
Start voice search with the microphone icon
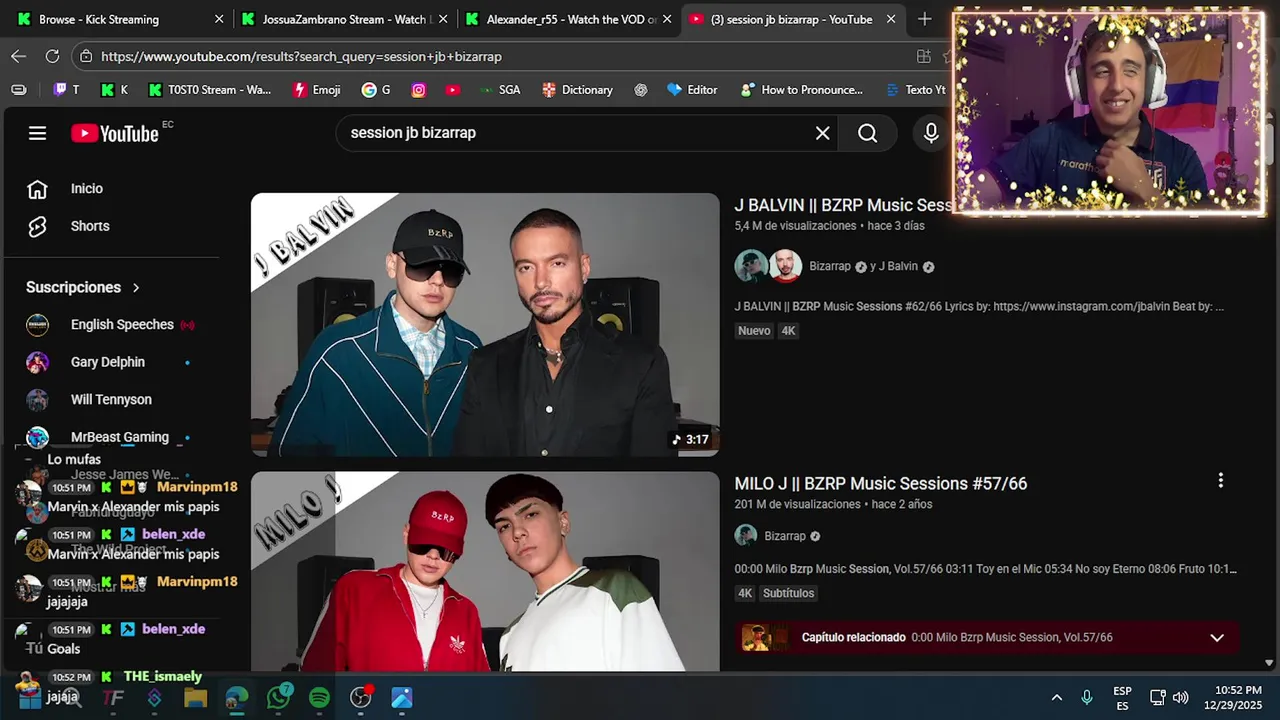tap(931, 133)
